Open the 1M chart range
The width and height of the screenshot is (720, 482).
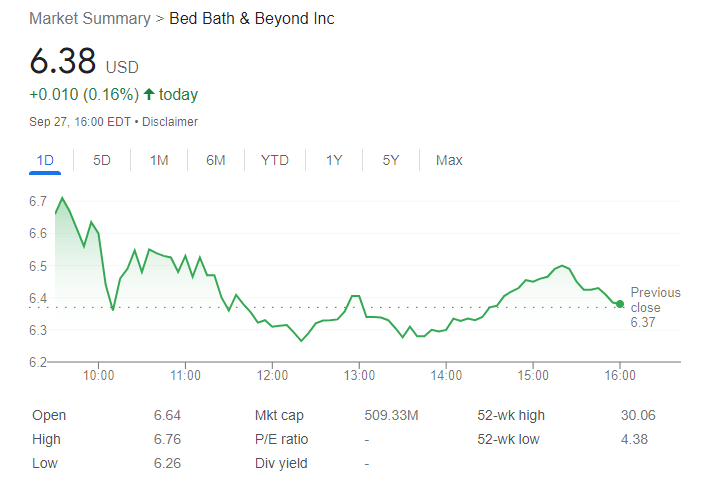tap(159, 160)
